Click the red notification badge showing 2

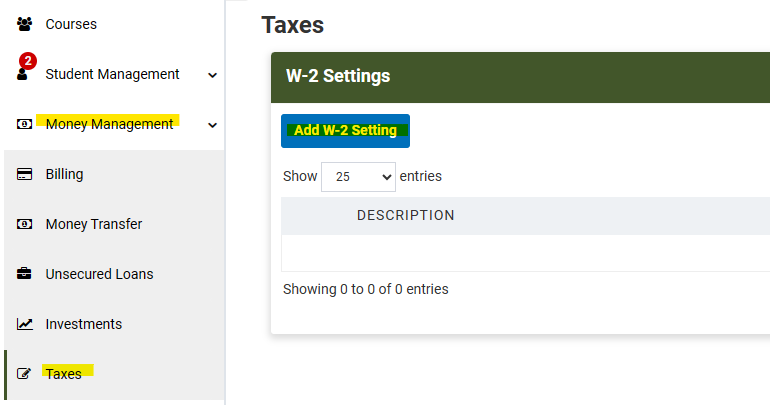28,61
